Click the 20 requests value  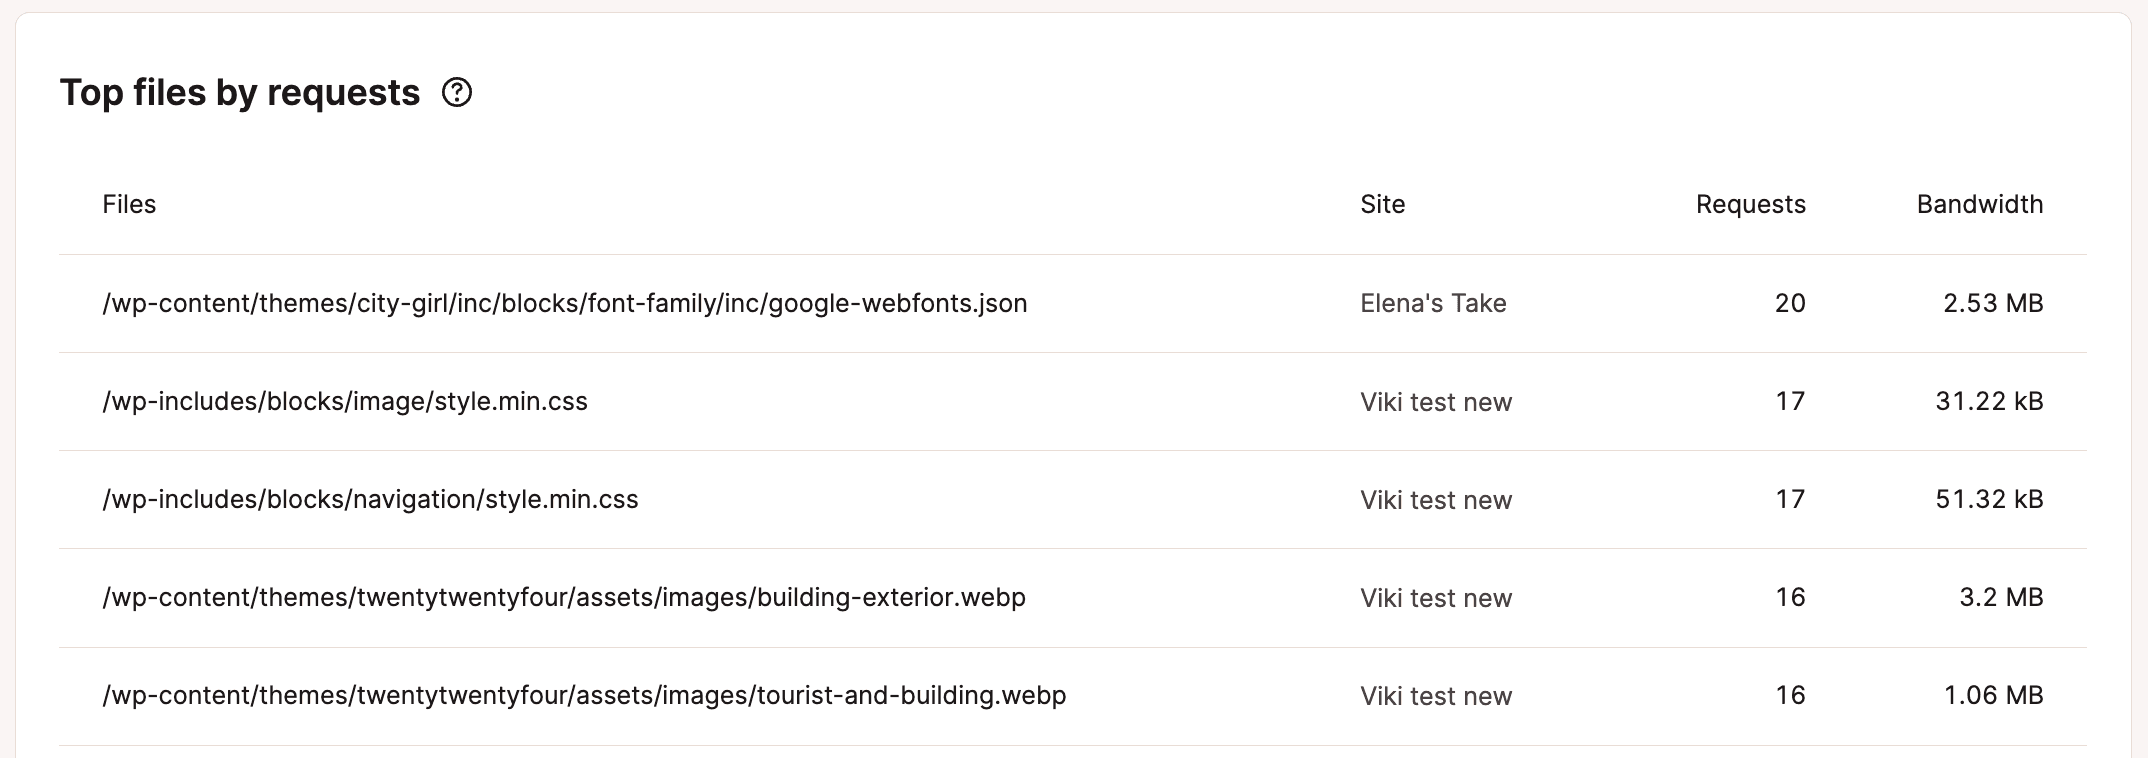point(1790,303)
